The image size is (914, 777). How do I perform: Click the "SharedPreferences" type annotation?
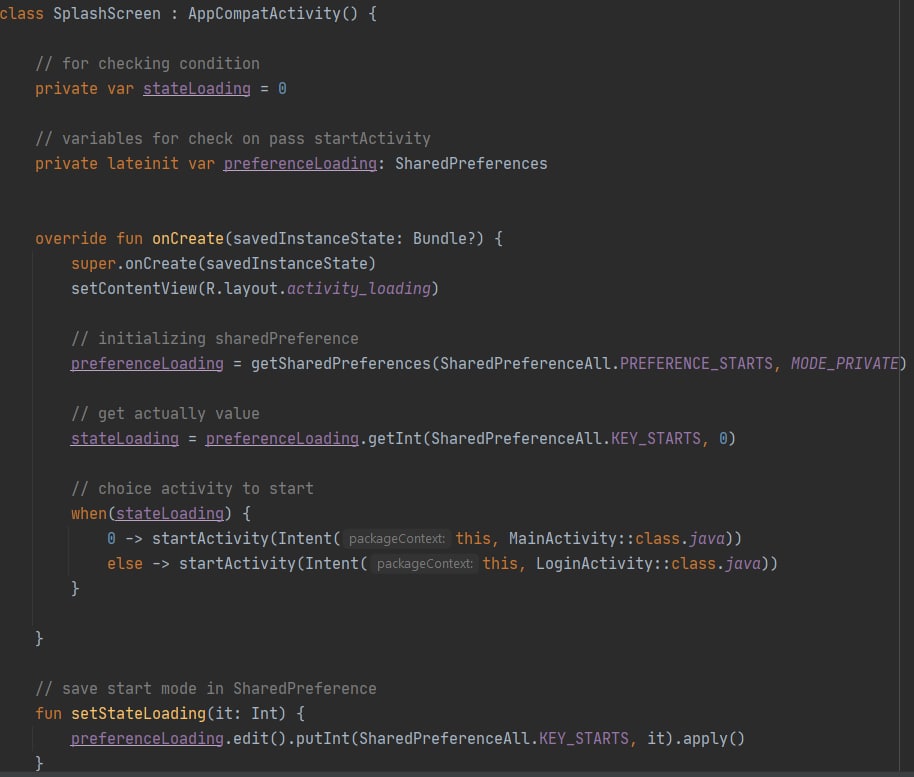point(472,164)
